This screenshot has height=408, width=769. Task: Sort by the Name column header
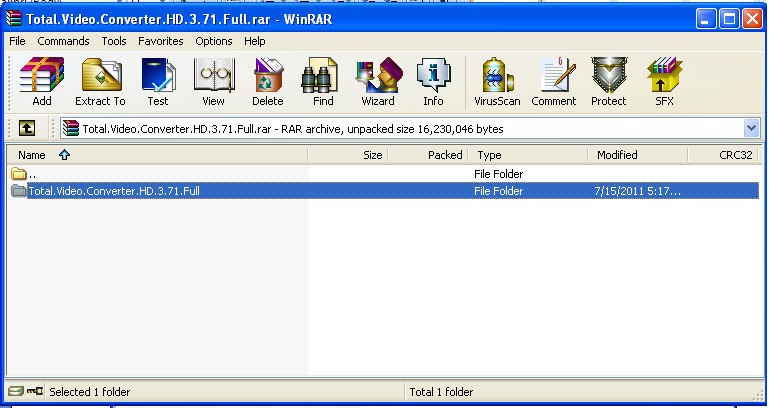click(157, 155)
